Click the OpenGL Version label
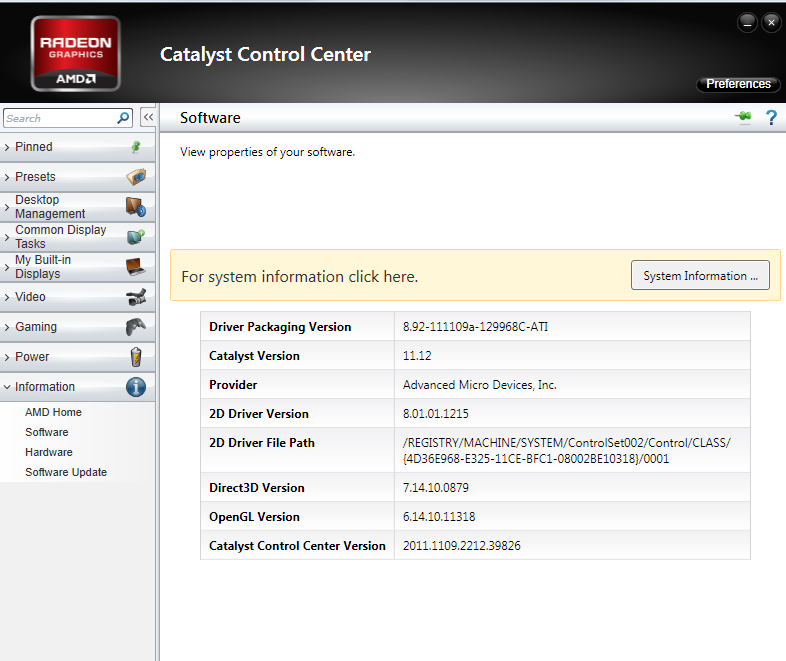The height and width of the screenshot is (661, 786). [254, 517]
